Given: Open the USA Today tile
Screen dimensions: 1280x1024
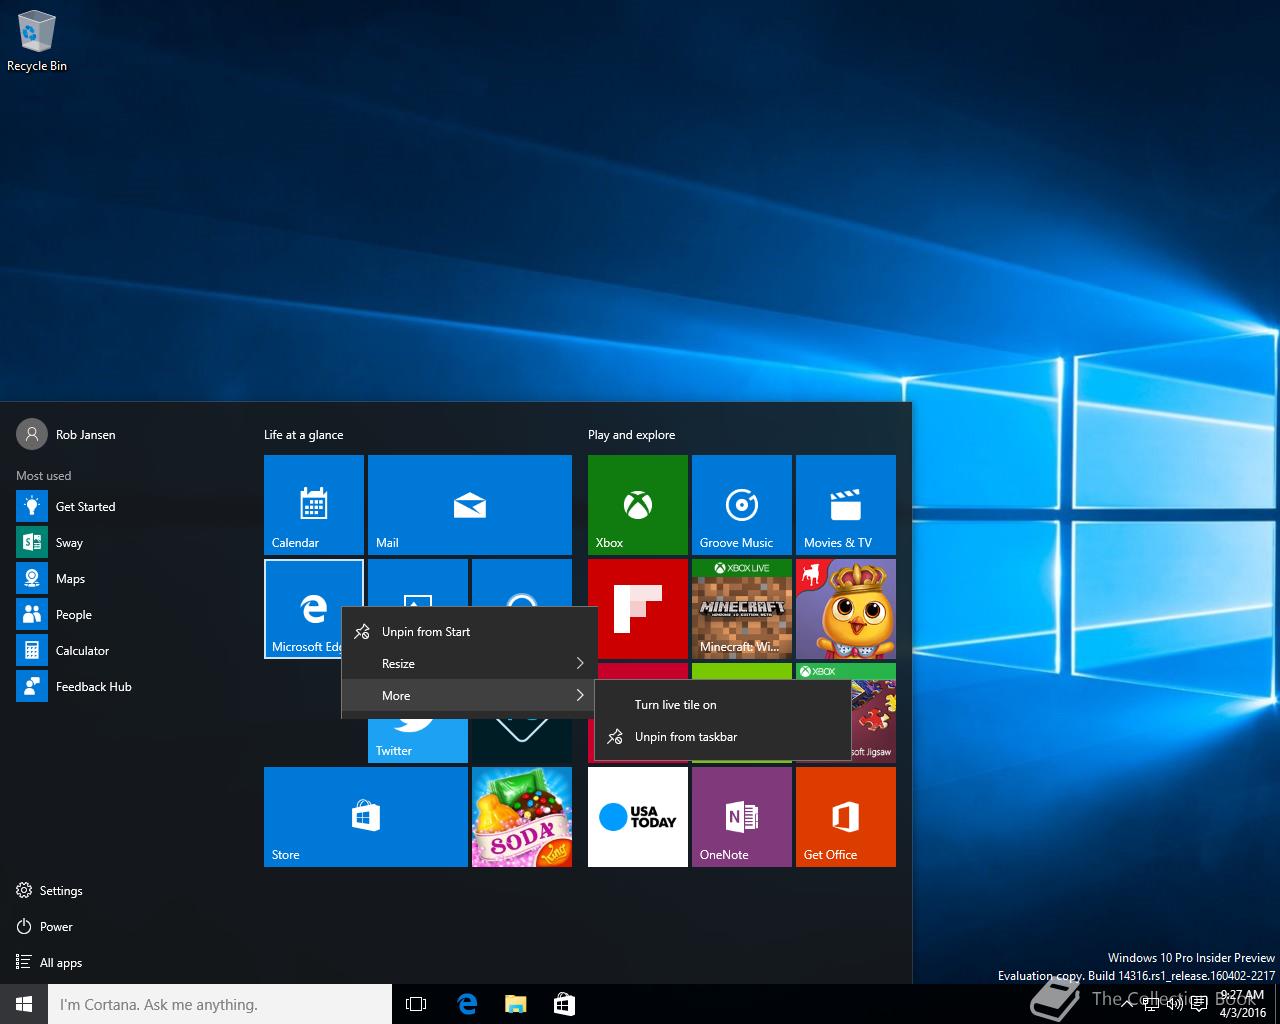Looking at the screenshot, I should [638, 817].
